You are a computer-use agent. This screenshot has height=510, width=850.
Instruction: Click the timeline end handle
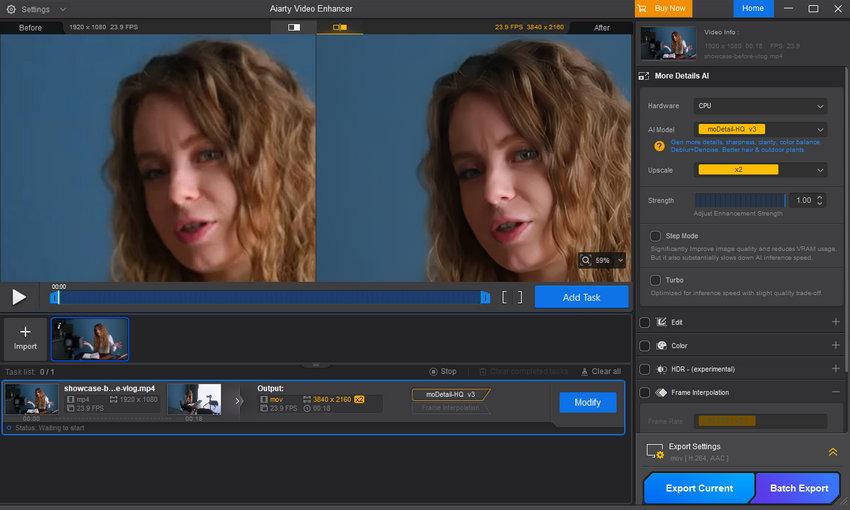[x=485, y=298]
